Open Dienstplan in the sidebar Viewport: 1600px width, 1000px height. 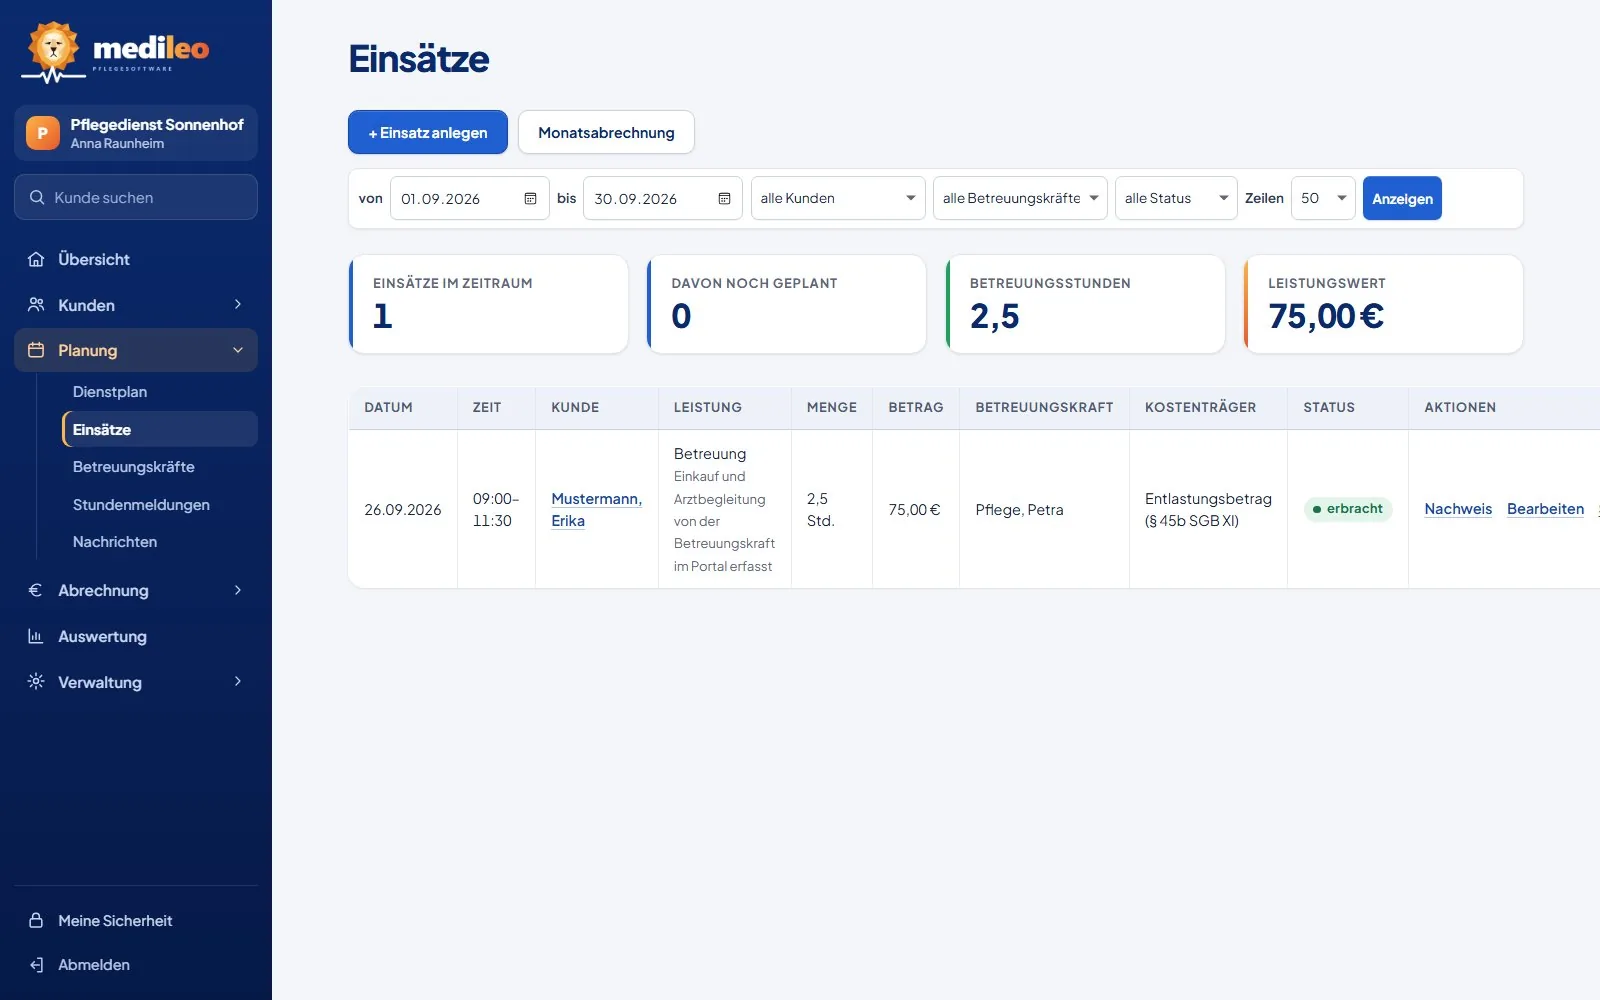[x=110, y=392]
